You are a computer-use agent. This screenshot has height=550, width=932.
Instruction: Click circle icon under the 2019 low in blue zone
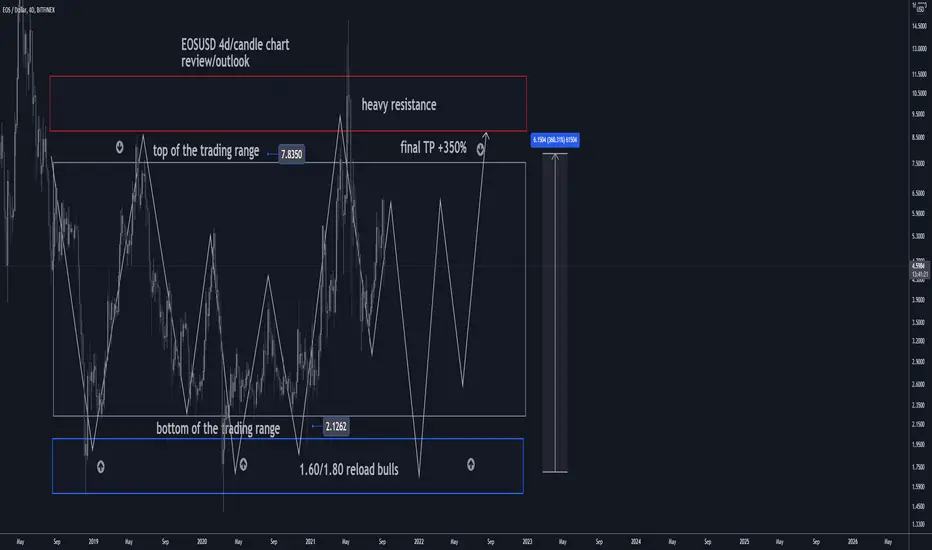(x=100, y=467)
